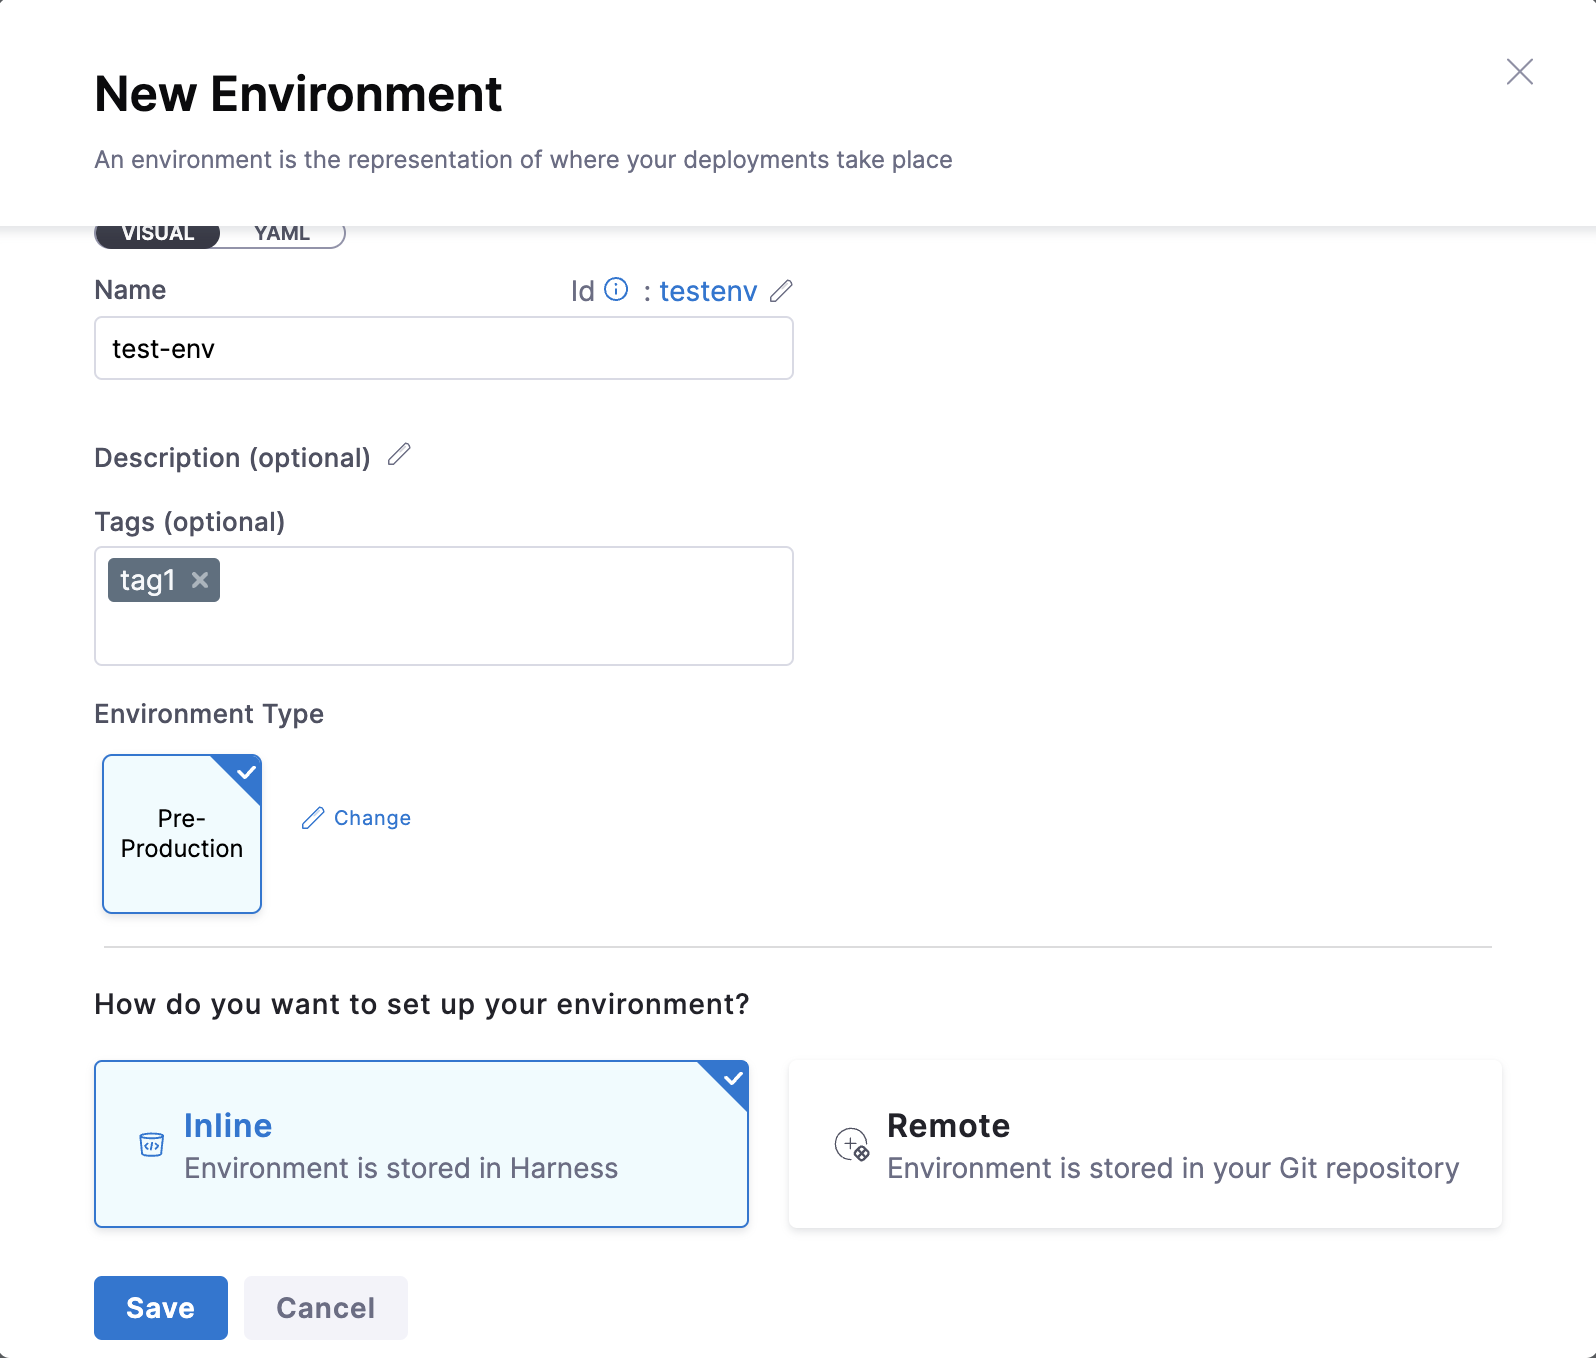
Task: Switch to the YAML tab
Action: coord(282,235)
